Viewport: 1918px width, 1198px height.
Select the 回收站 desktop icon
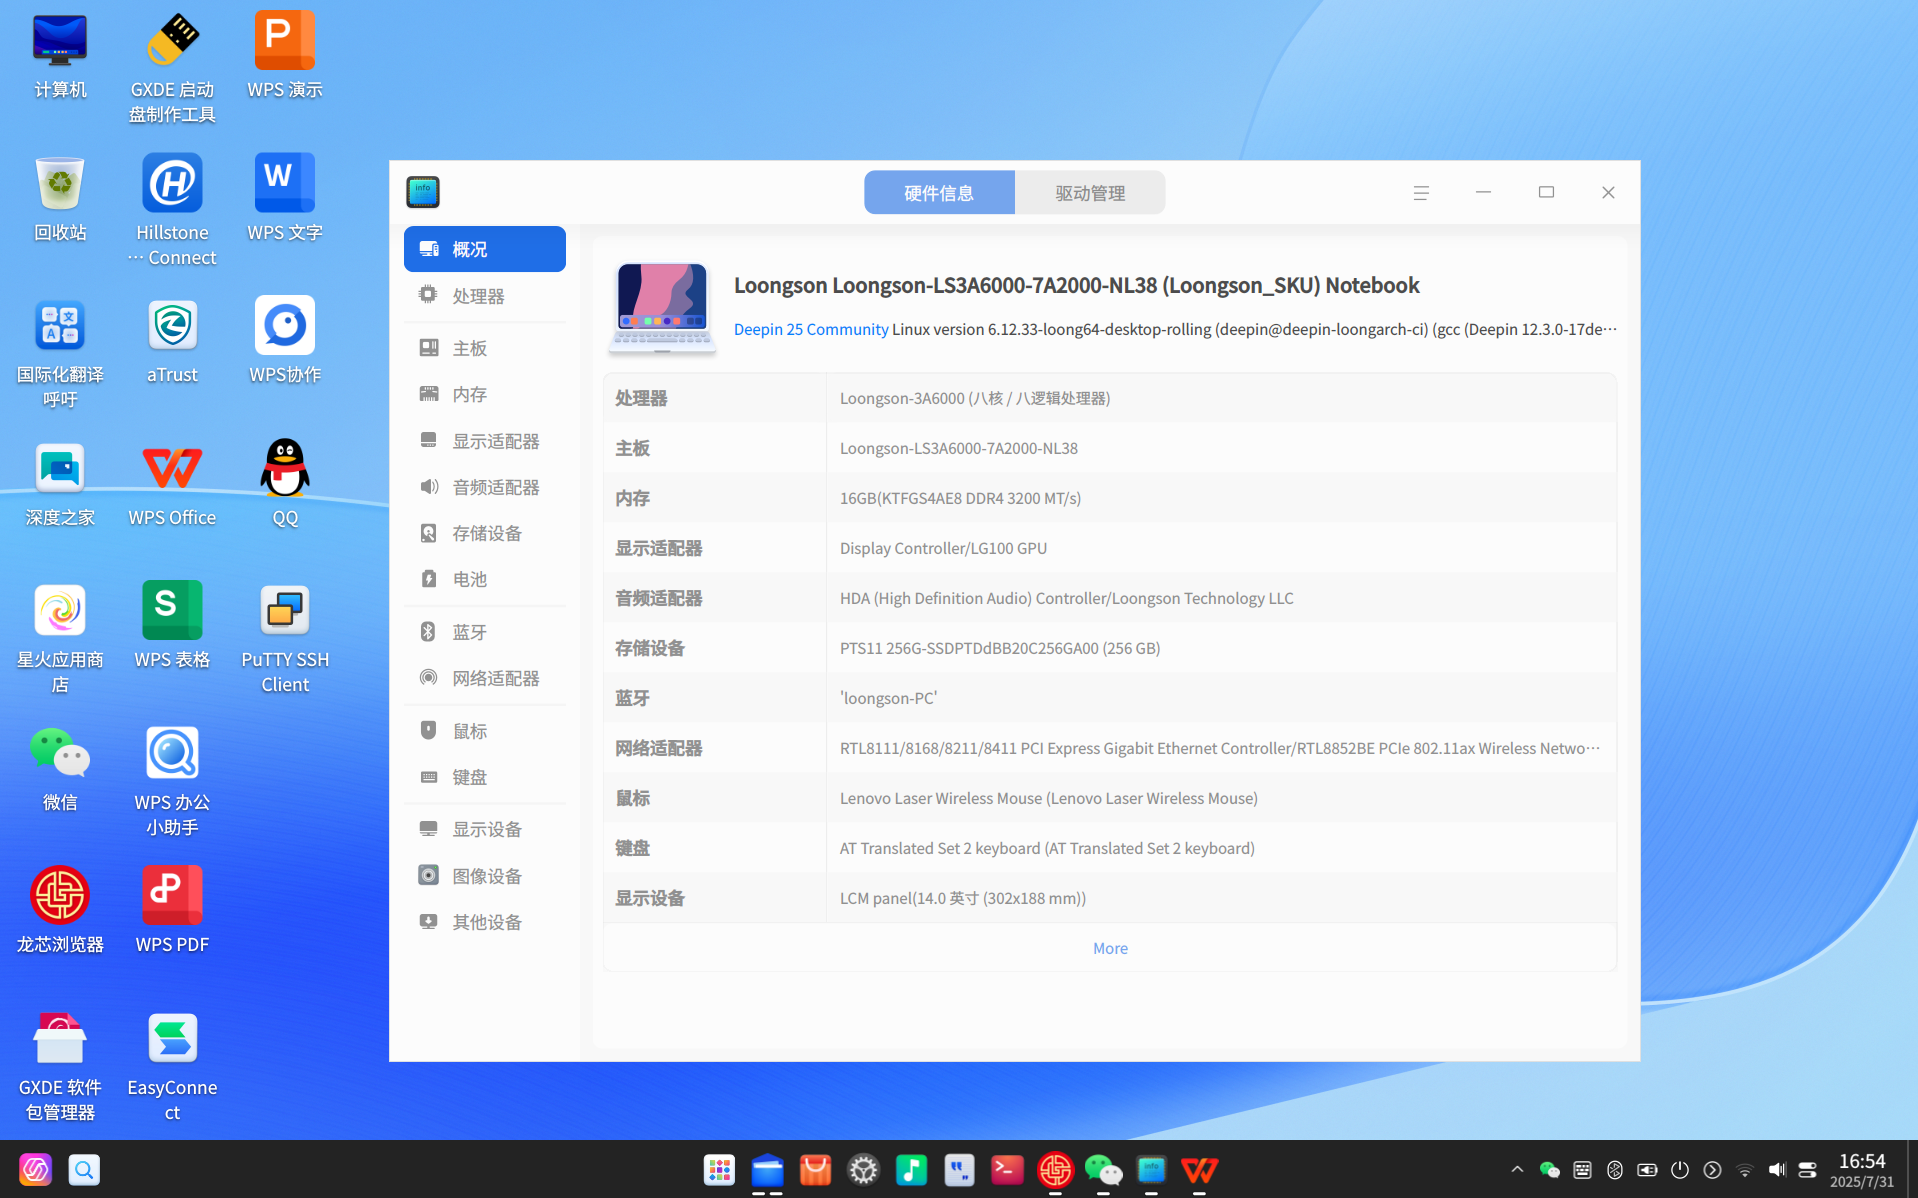60,197
